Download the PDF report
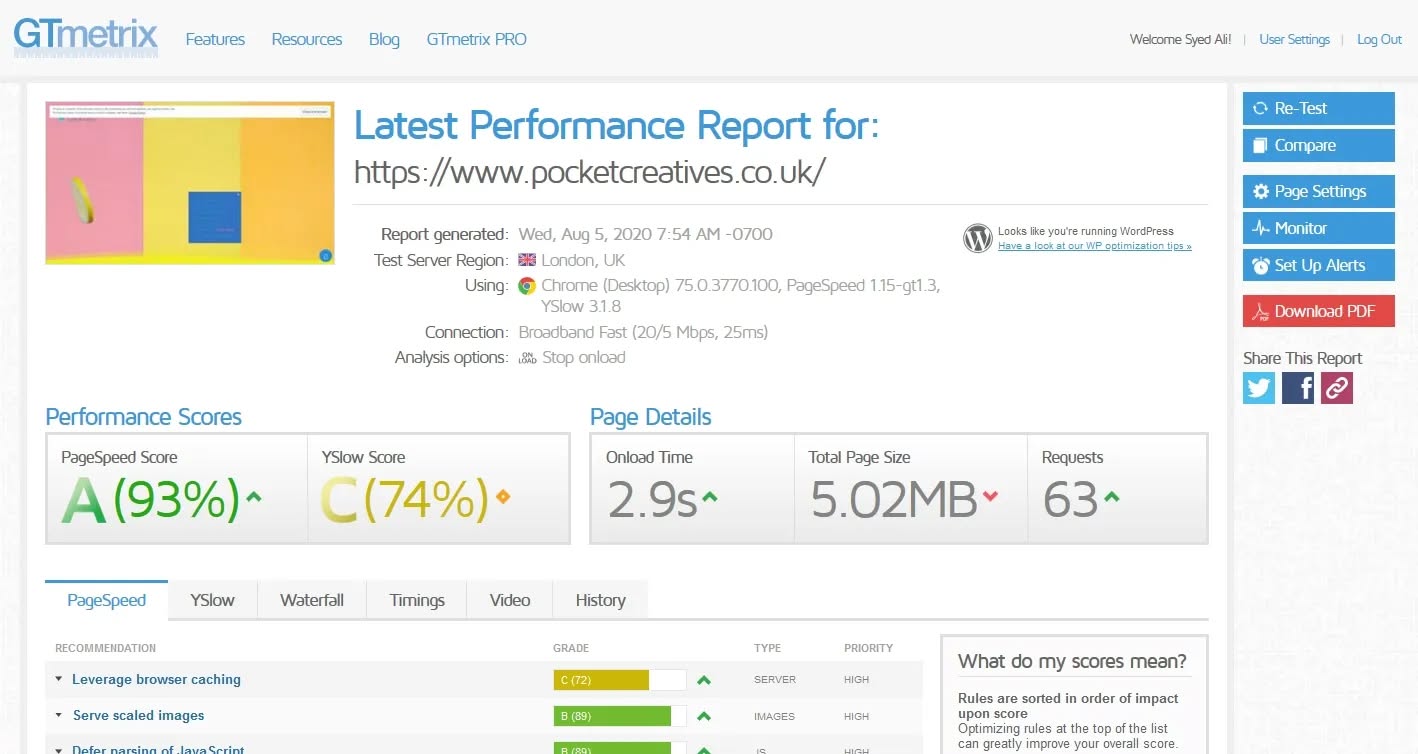Viewport: 1418px width, 754px height. click(1318, 311)
